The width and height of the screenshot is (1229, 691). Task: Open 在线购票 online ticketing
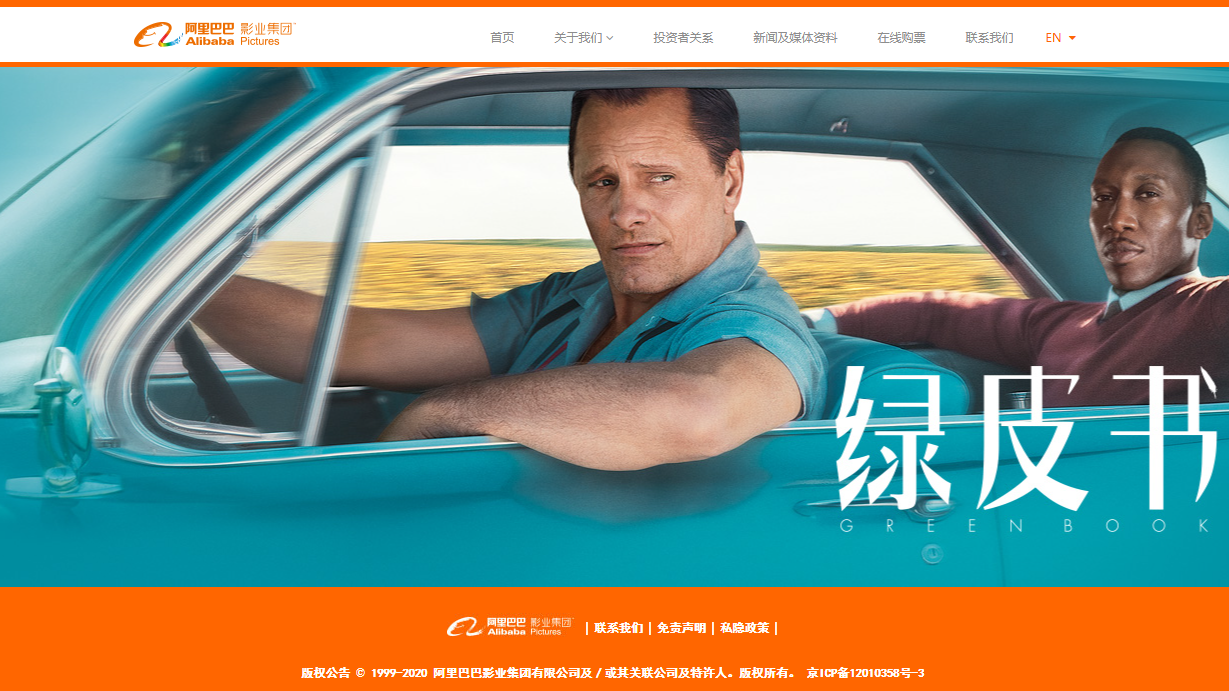[901, 38]
